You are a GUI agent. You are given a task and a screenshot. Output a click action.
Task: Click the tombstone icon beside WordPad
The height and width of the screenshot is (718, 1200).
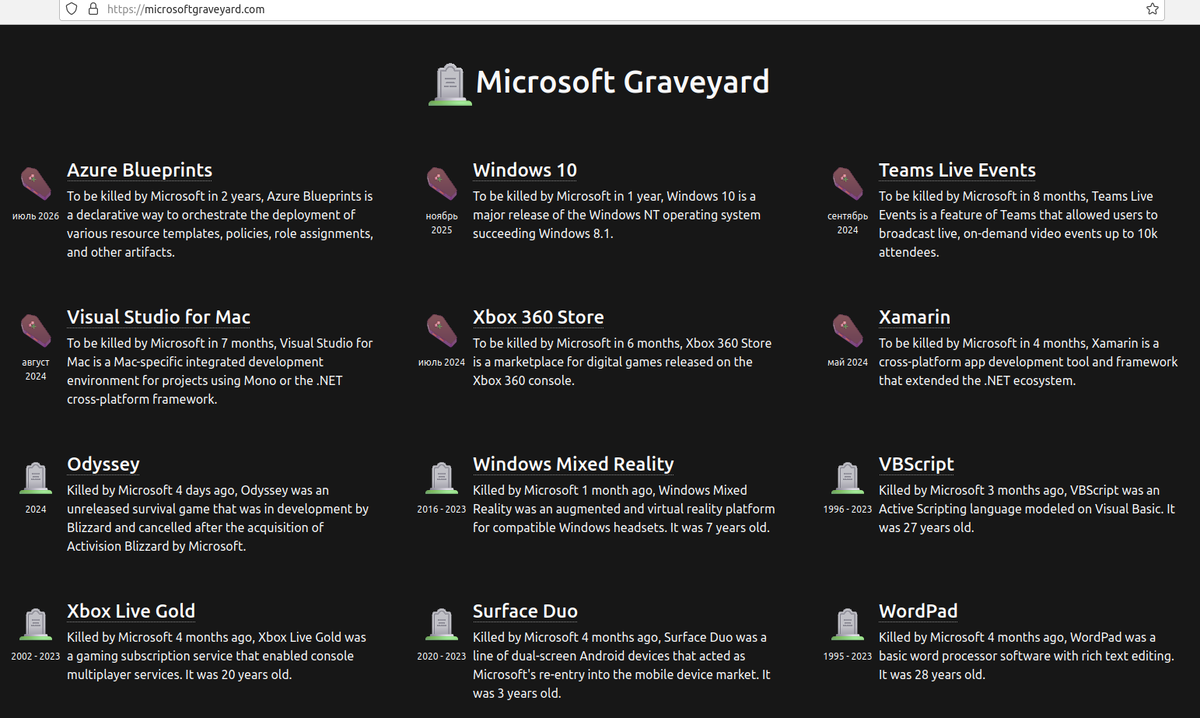[848, 625]
